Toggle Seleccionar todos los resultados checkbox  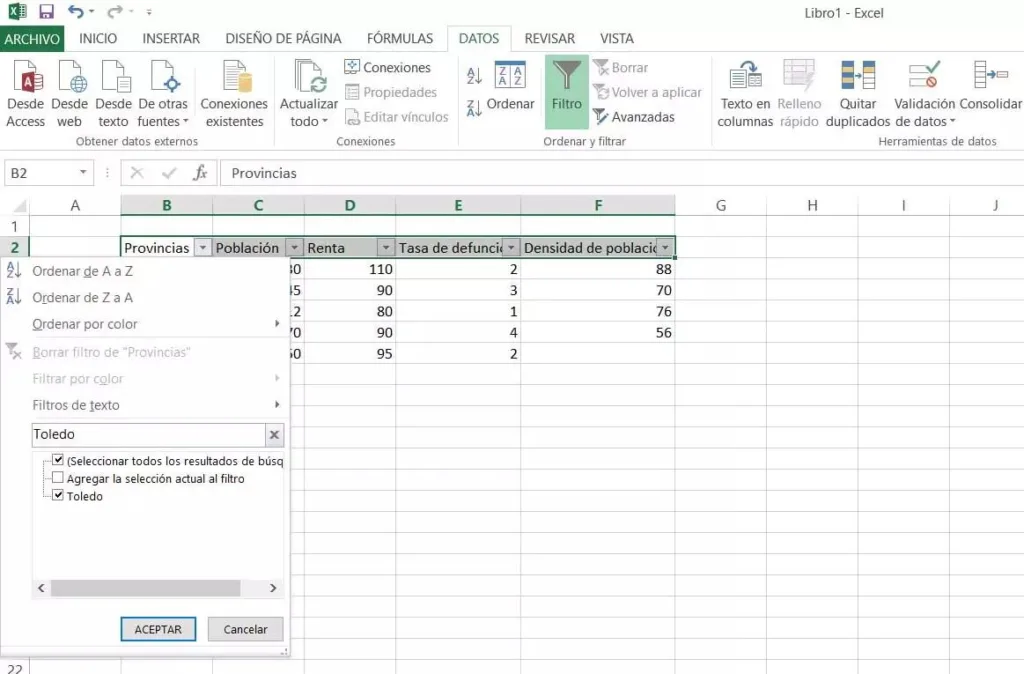tap(58, 461)
